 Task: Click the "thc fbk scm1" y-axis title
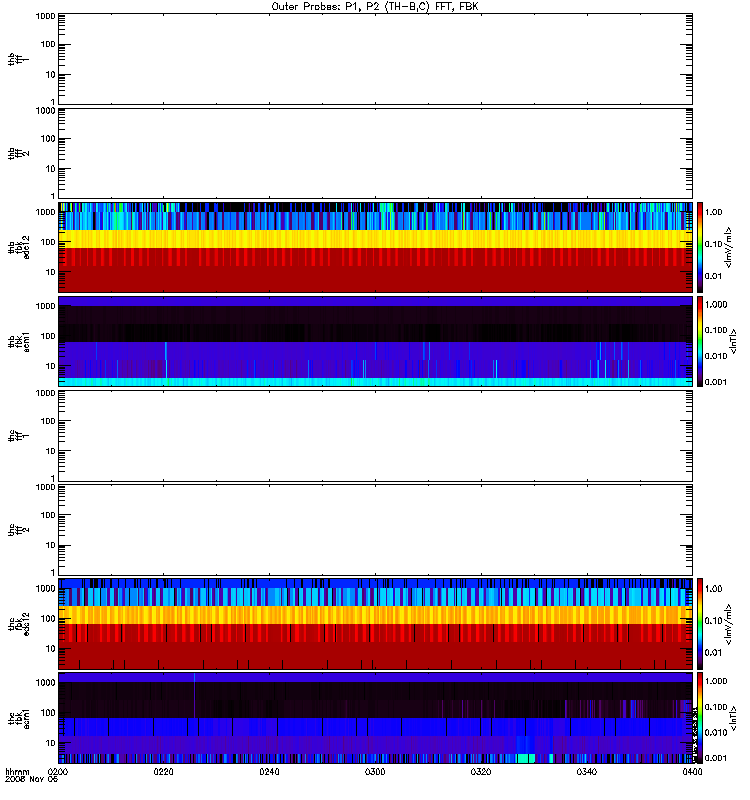[x=19, y=718]
